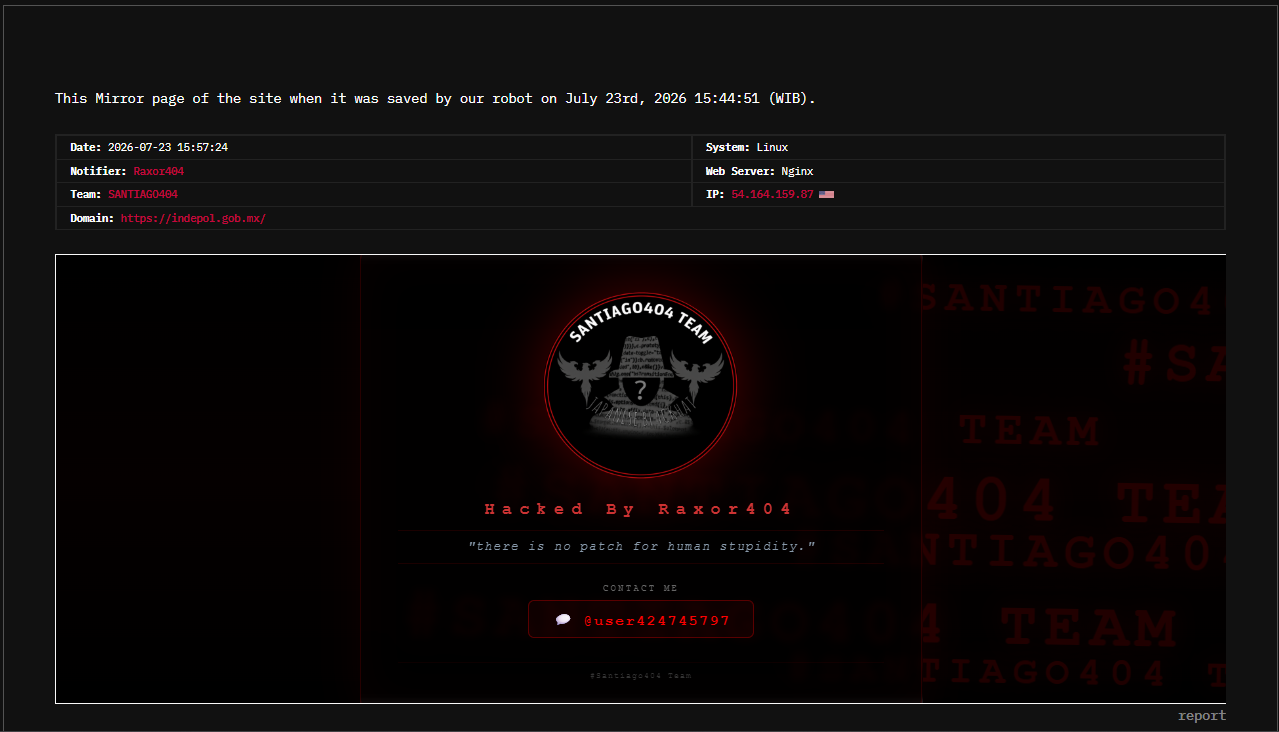Click the #Santiago404 Team footer text

(640, 676)
